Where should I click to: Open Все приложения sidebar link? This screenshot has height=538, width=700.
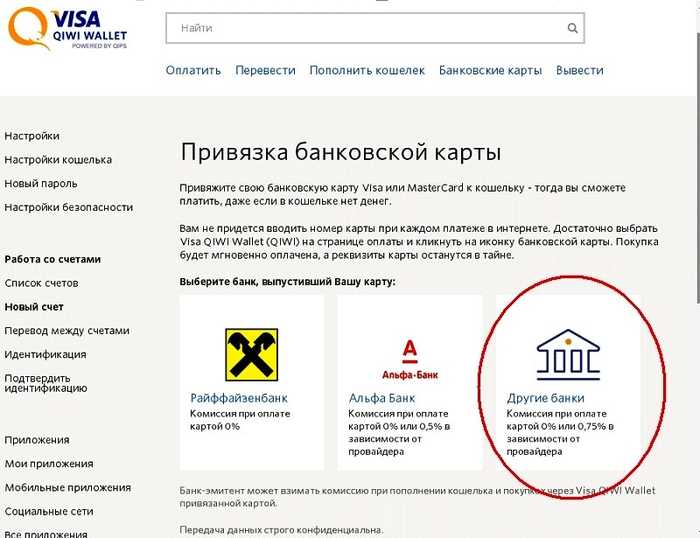tap(46, 534)
